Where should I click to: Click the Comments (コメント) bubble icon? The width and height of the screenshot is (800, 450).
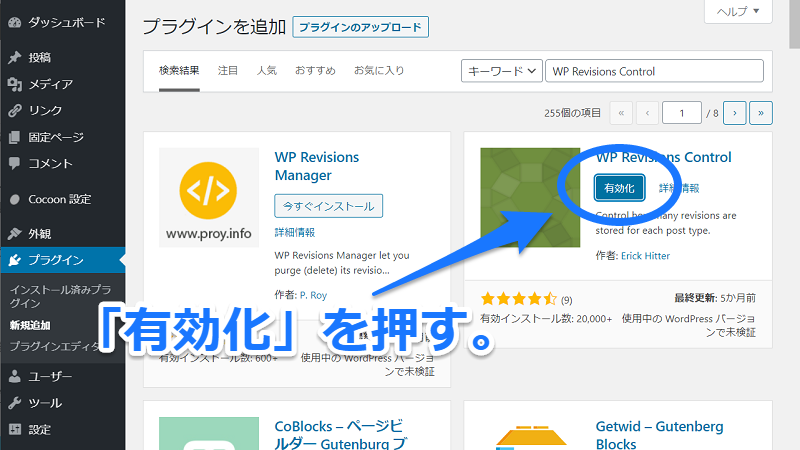click(x=14, y=163)
